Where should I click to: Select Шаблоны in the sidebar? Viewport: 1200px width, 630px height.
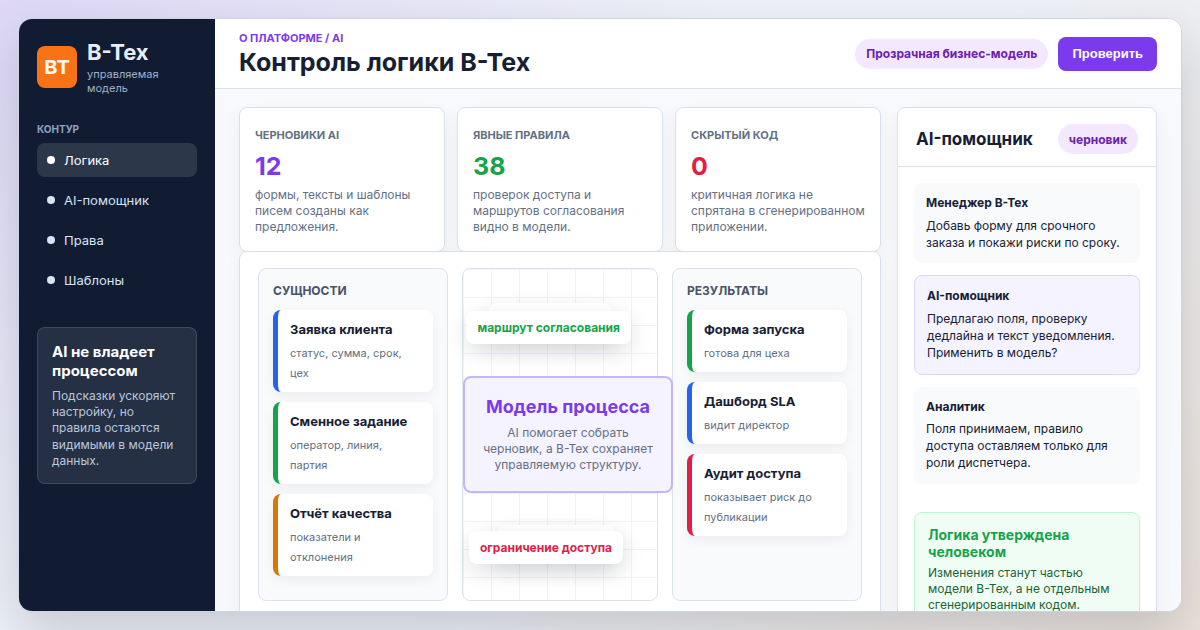117,280
